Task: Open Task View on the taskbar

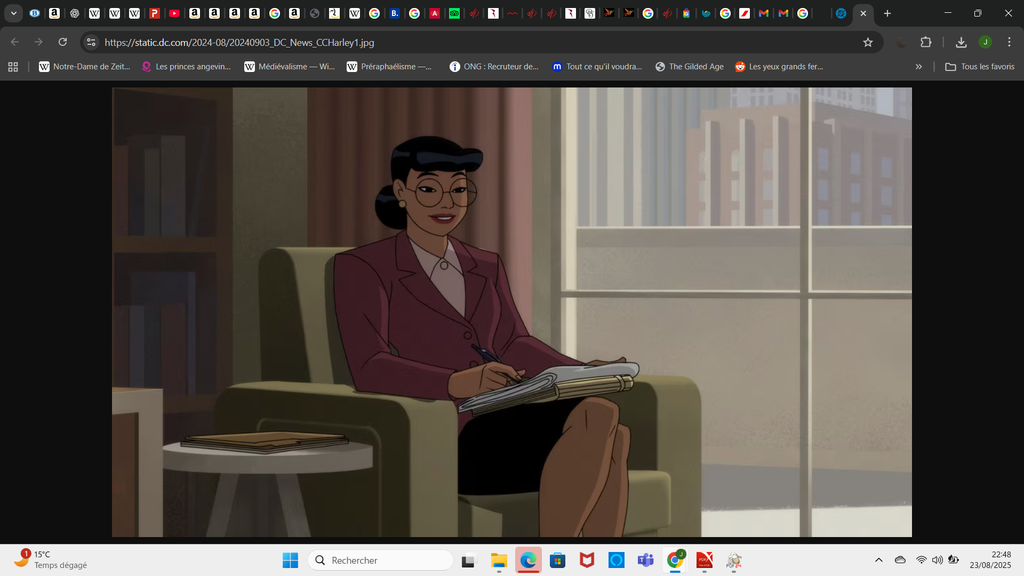Action: pyautogui.click(x=468, y=560)
